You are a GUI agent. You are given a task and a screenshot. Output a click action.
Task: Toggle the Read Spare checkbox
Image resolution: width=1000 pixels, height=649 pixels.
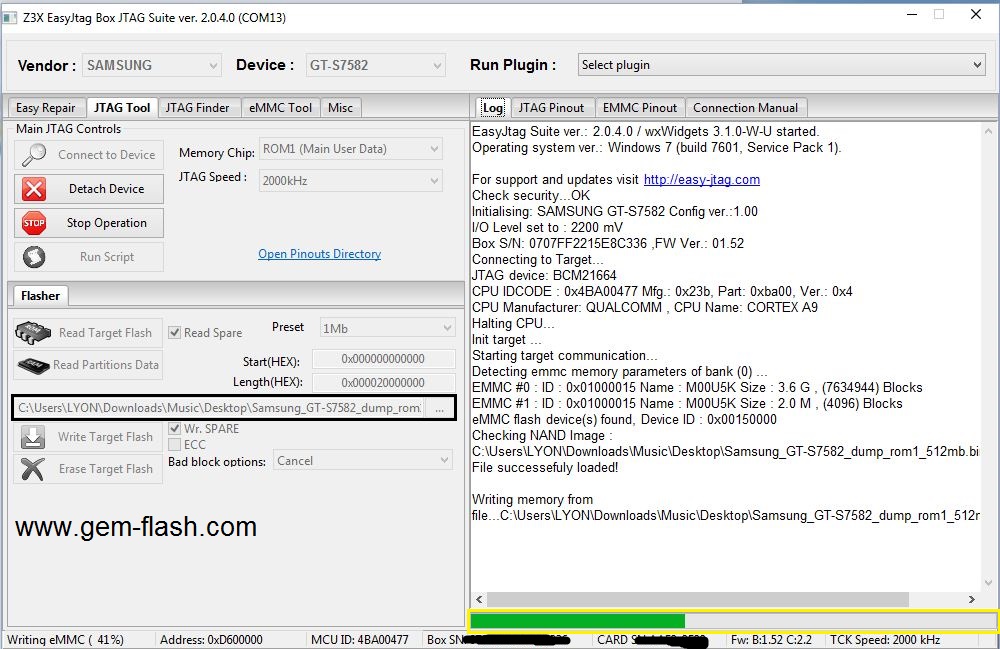pyautogui.click(x=174, y=333)
